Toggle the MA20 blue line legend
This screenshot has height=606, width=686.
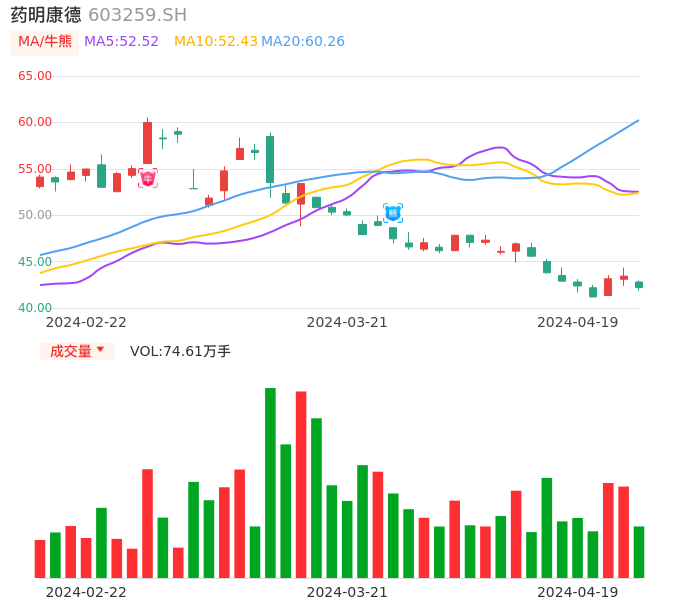pyautogui.click(x=303, y=41)
